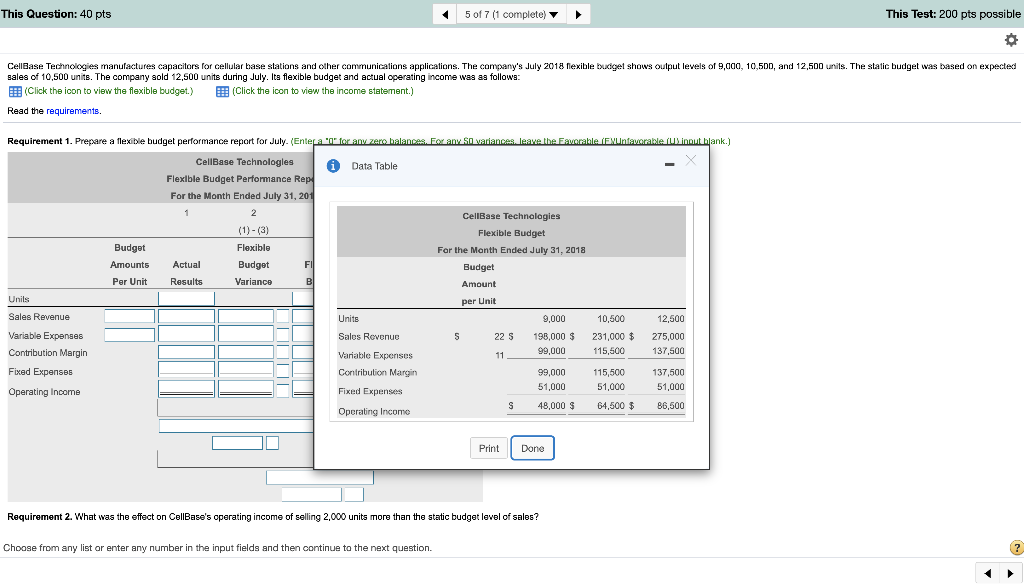Click Sales Revenue Budget Amounts Per Unit field

129,316
